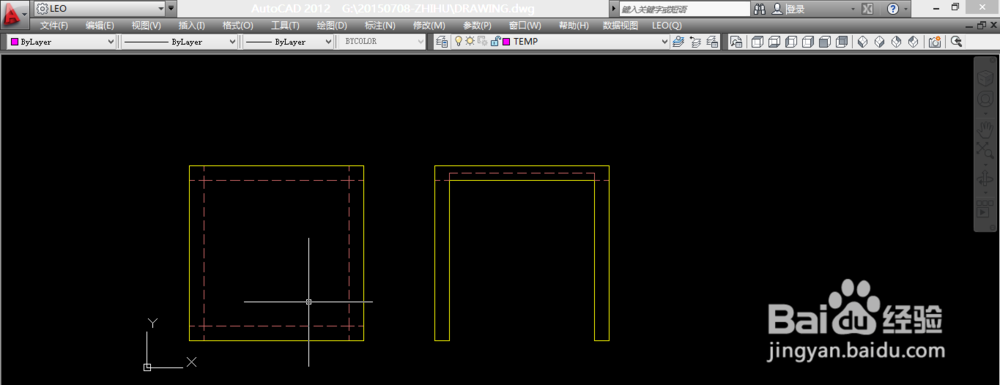Toggle TEMP layer viewport freeze icon
The image size is (1000, 385).
pos(482,41)
